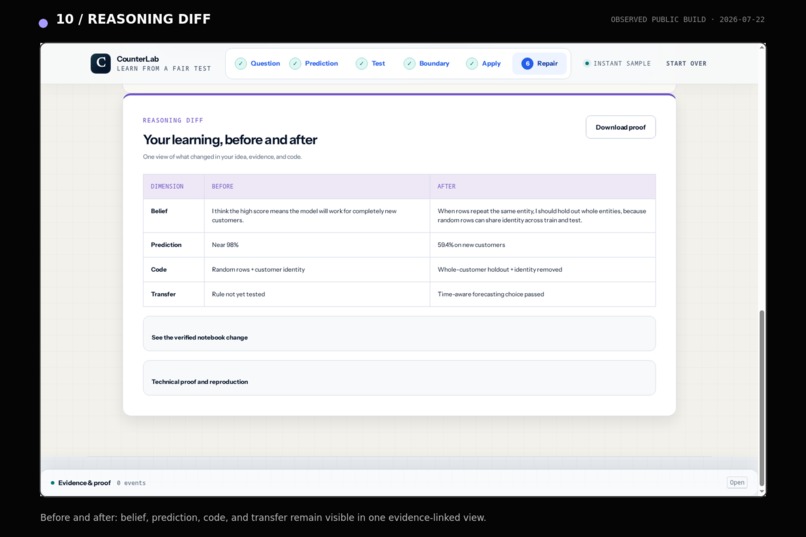Click the page vertical scrollbar thumb
806x537 pixels.
pos(762,398)
